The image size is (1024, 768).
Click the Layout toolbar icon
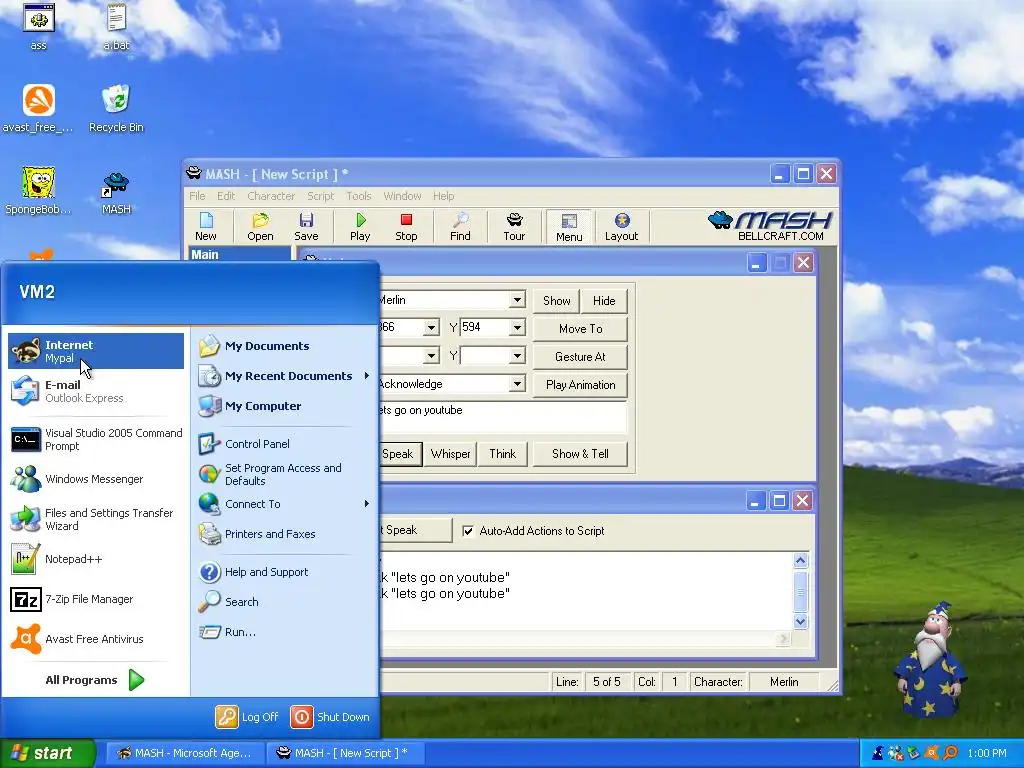click(621, 227)
